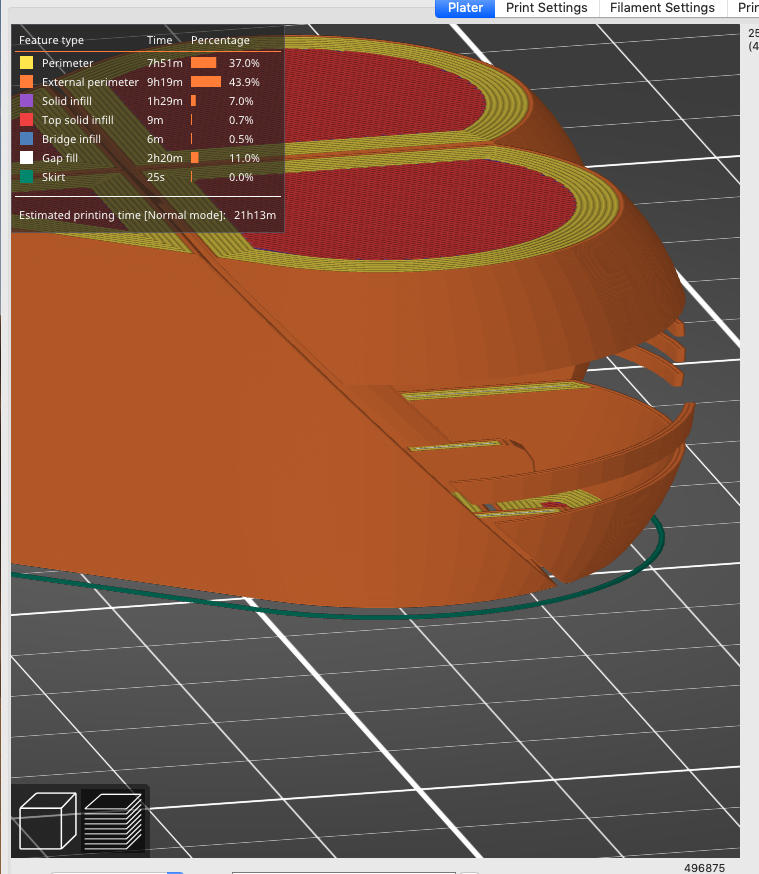Click the green Skirt legend swatch

click(x=26, y=177)
